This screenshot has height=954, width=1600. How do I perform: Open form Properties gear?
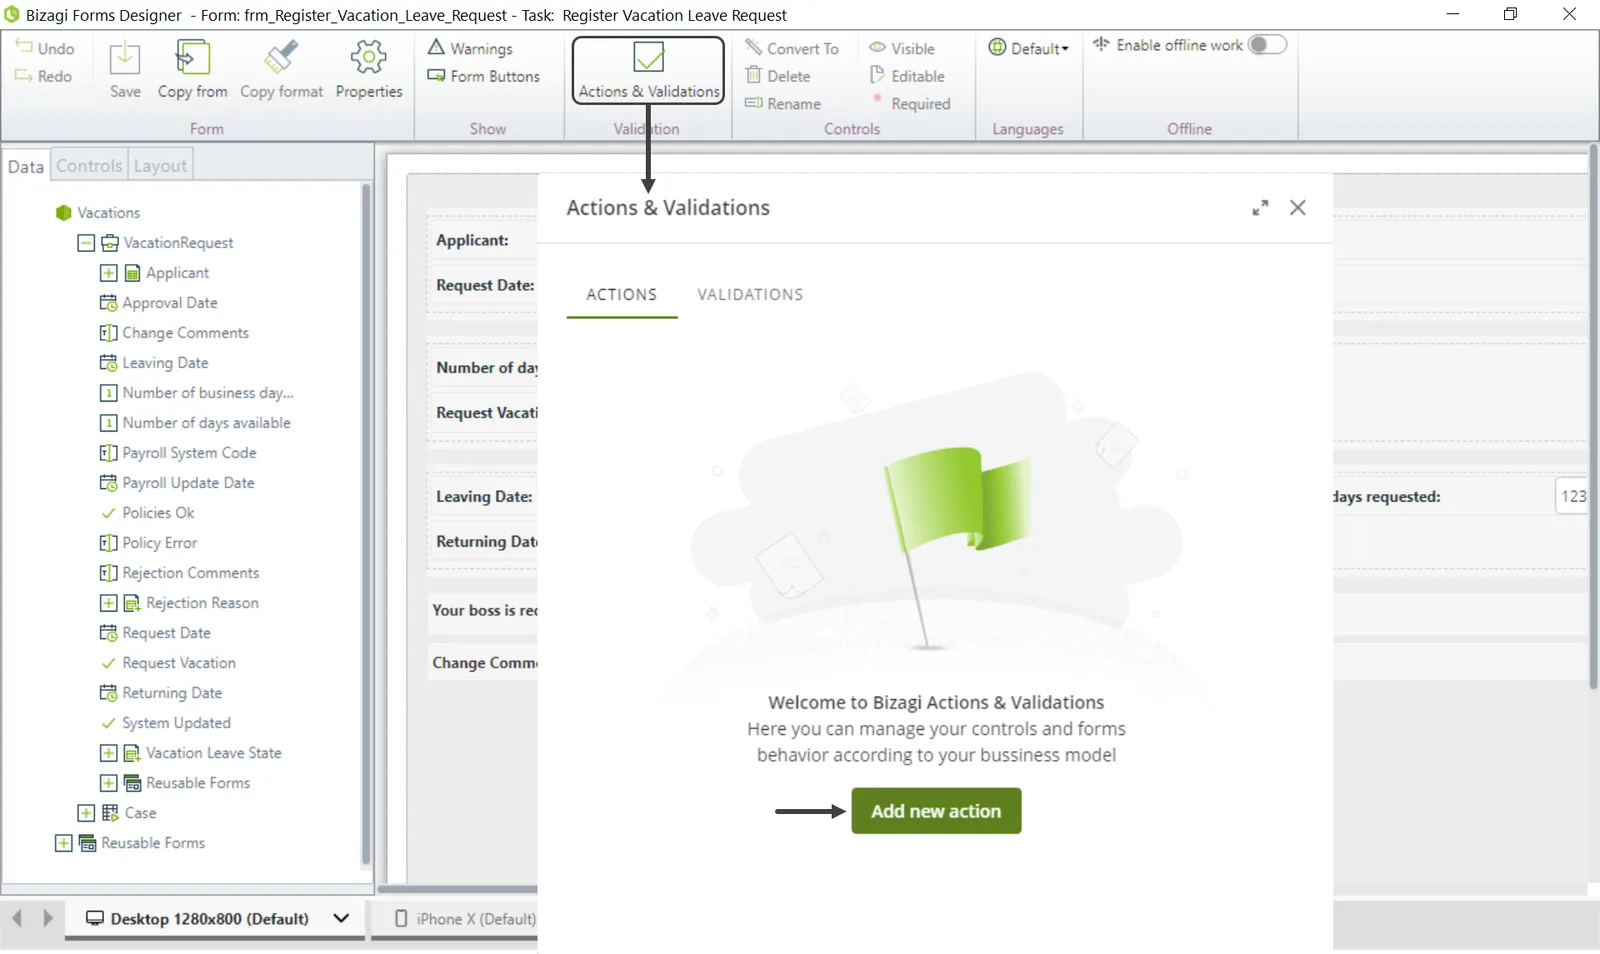[369, 69]
